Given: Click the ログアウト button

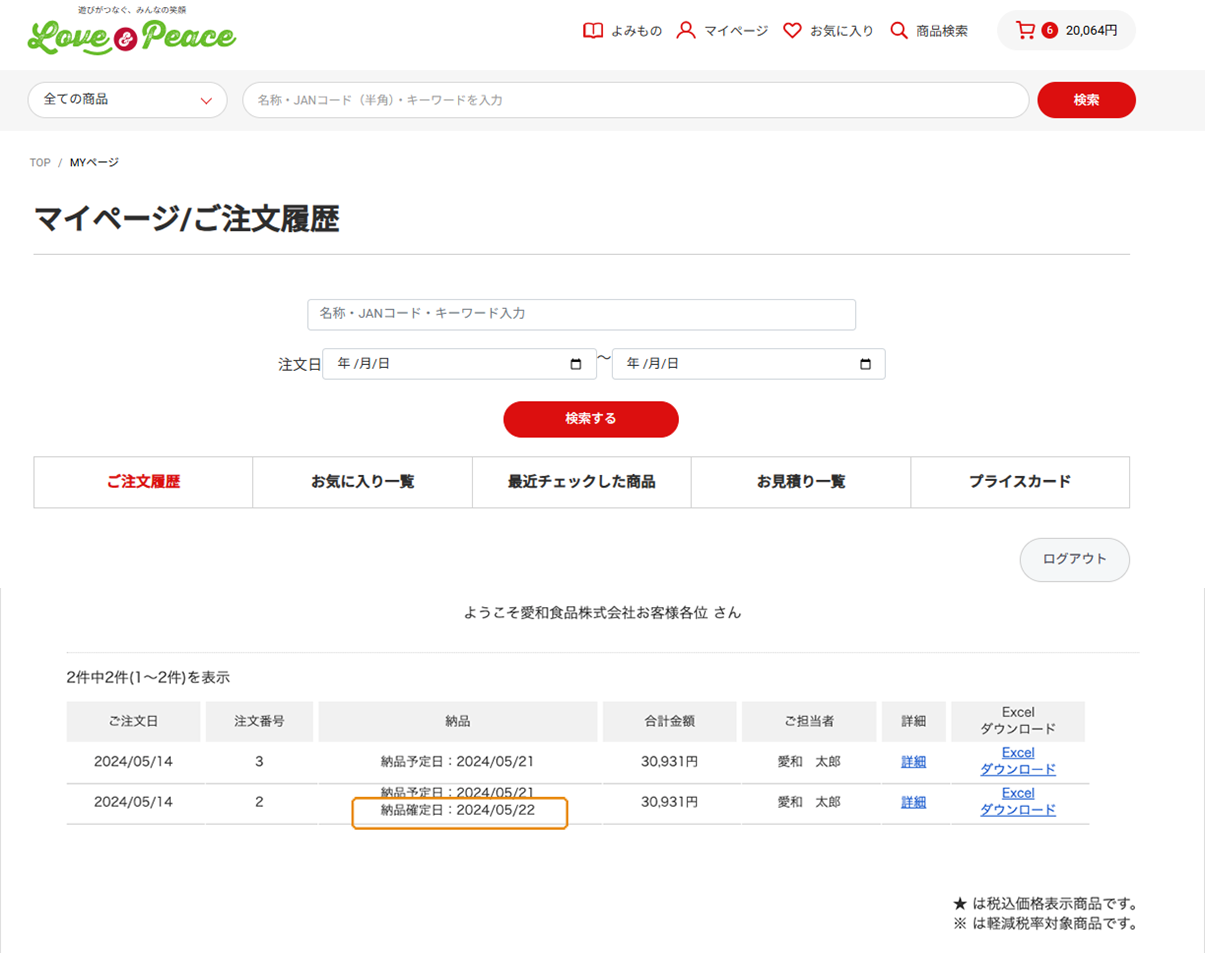Looking at the screenshot, I should [1074, 559].
